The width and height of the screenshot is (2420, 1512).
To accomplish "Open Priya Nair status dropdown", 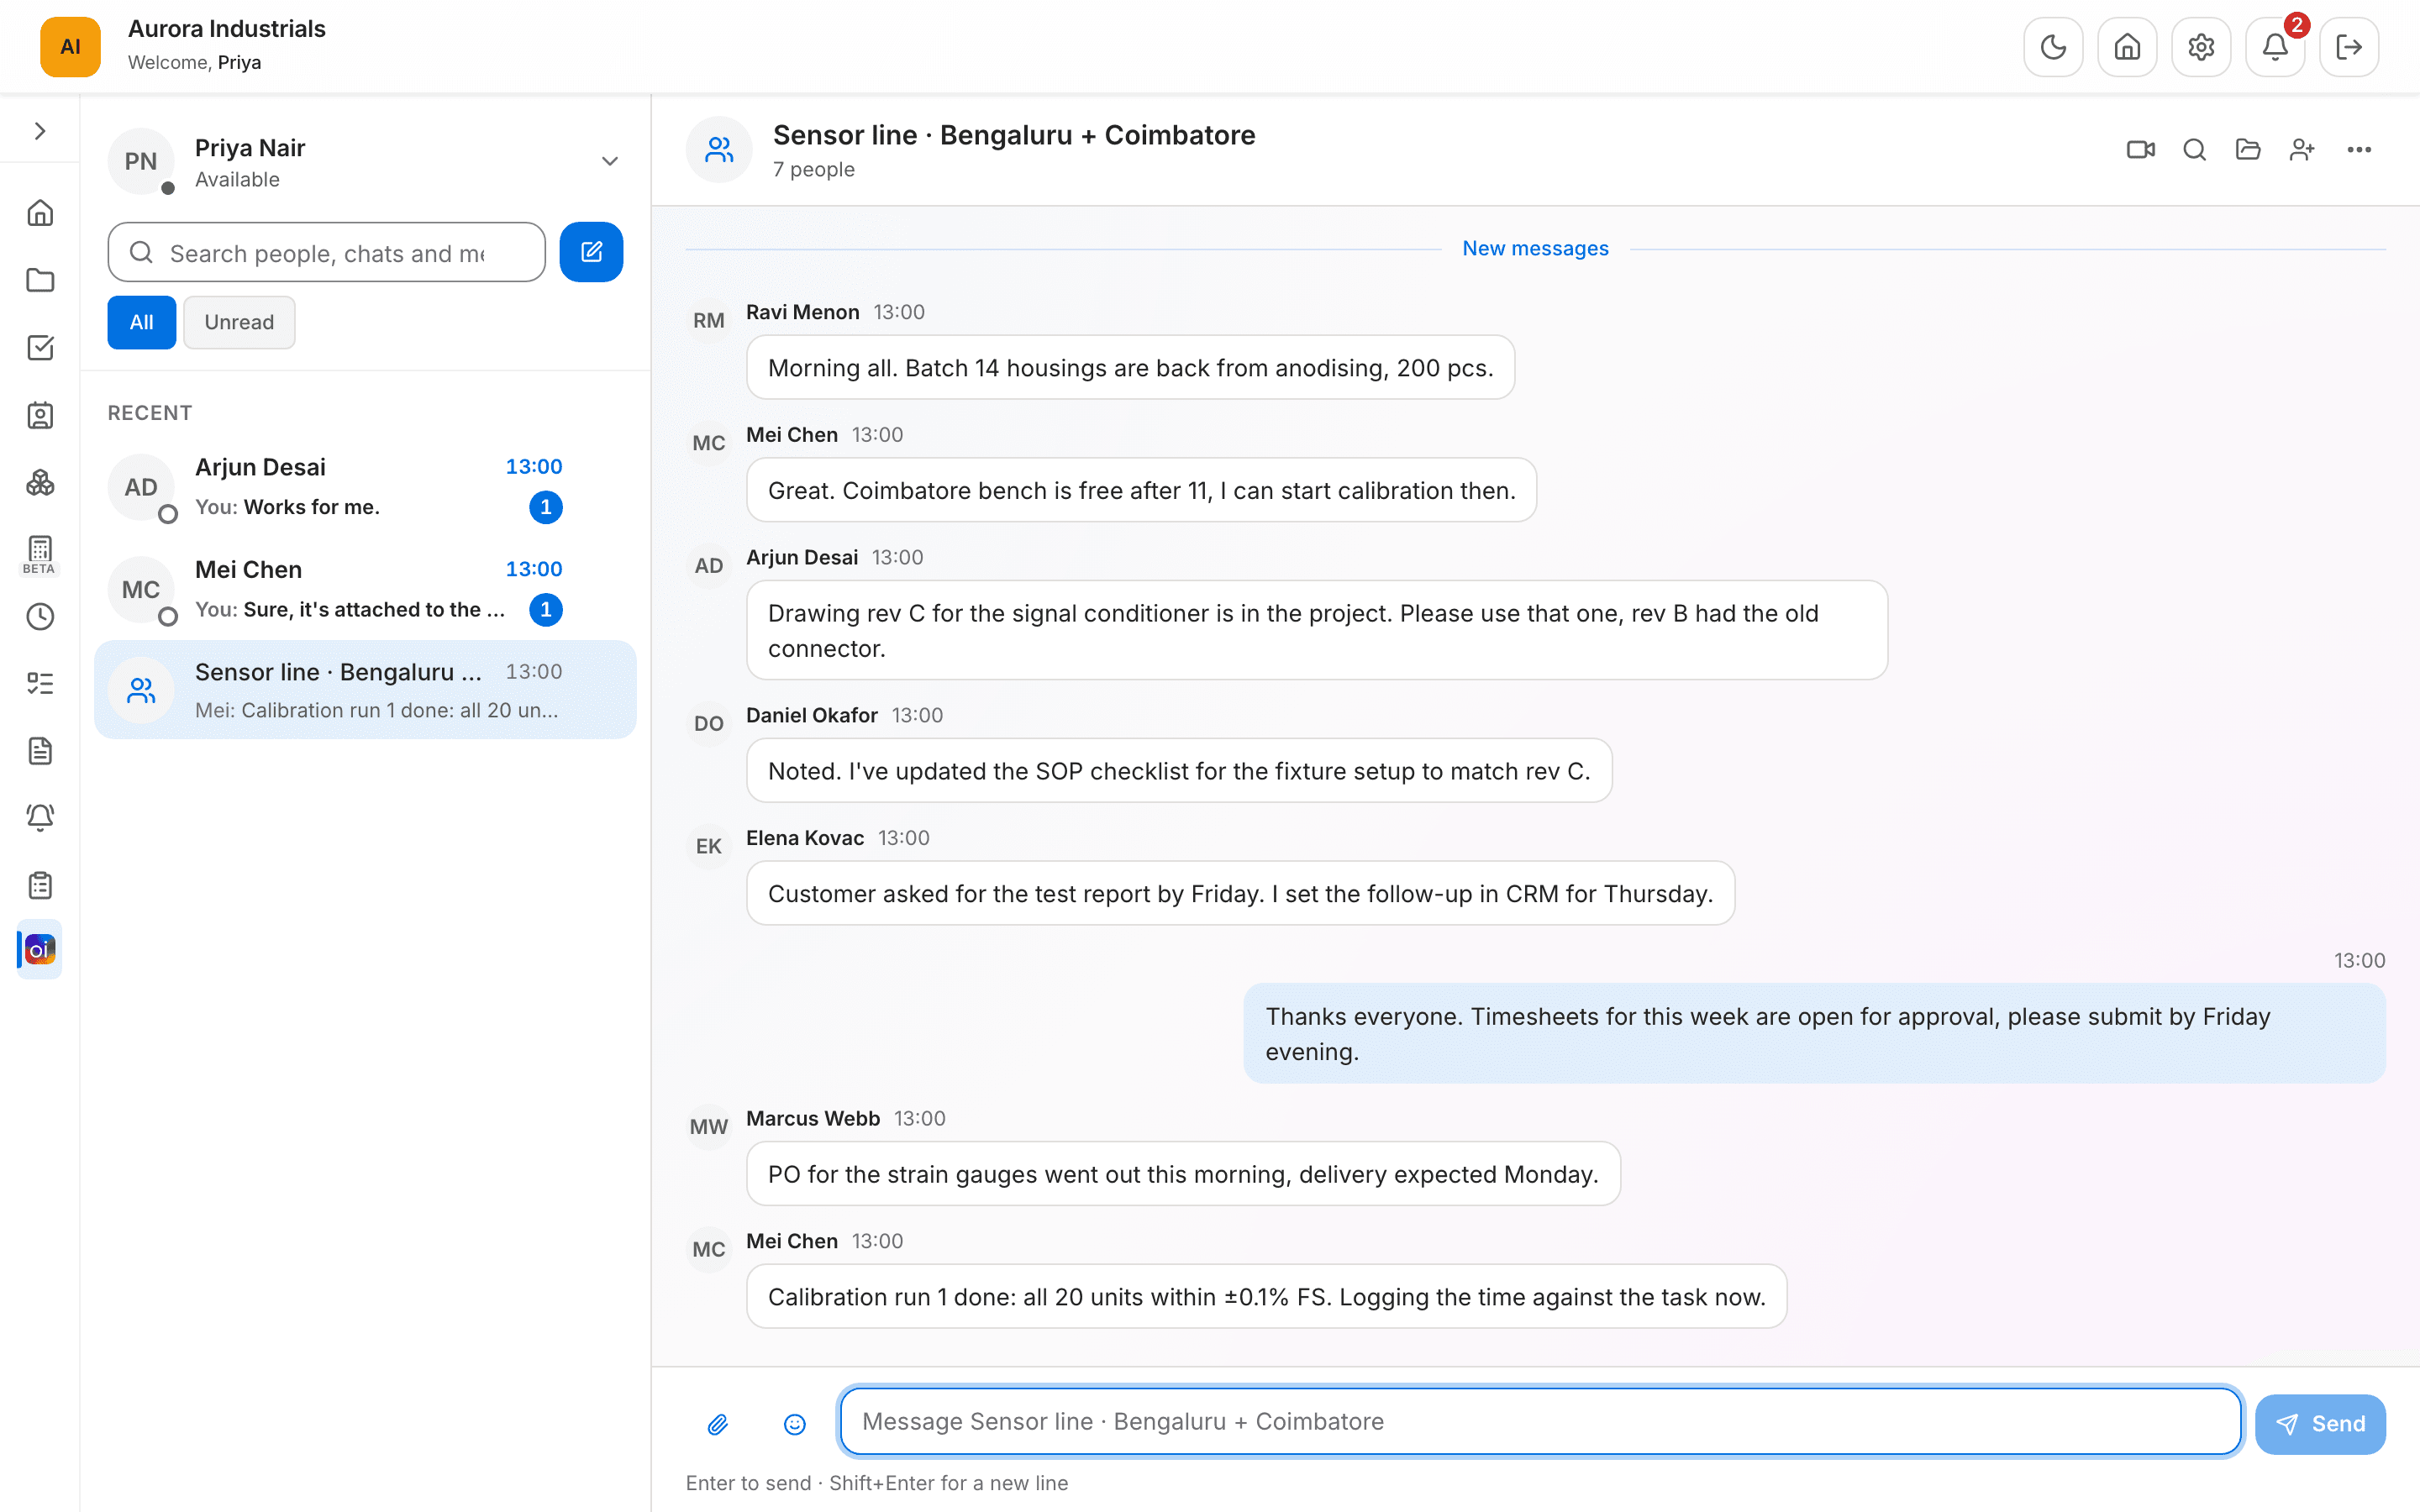I will [610, 161].
